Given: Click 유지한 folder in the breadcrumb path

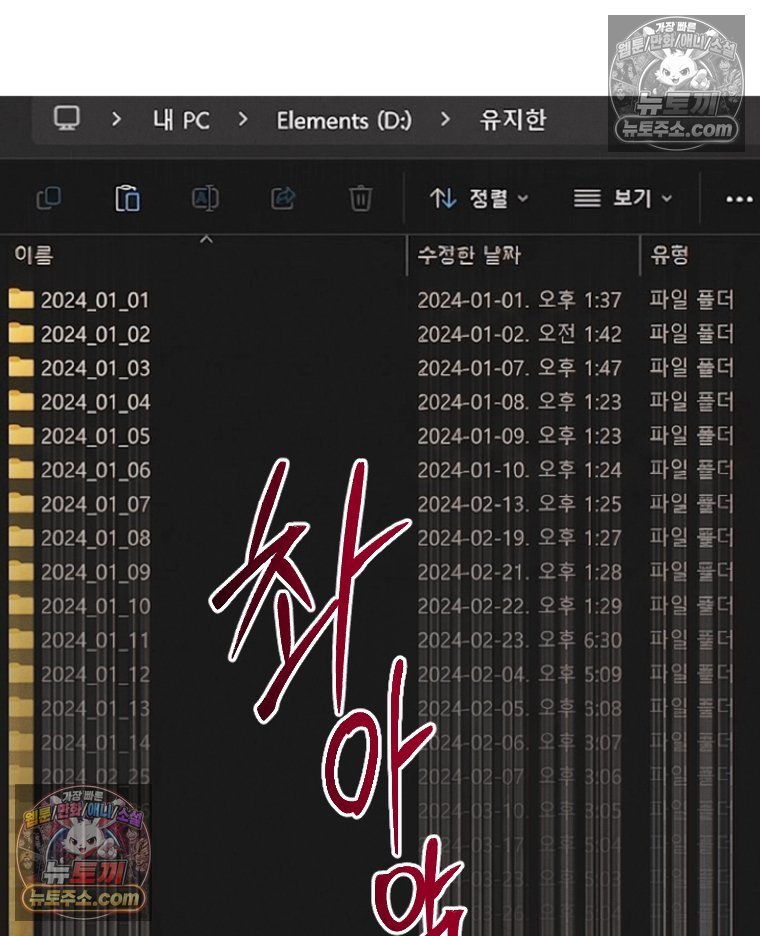Looking at the screenshot, I should tap(513, 119).
